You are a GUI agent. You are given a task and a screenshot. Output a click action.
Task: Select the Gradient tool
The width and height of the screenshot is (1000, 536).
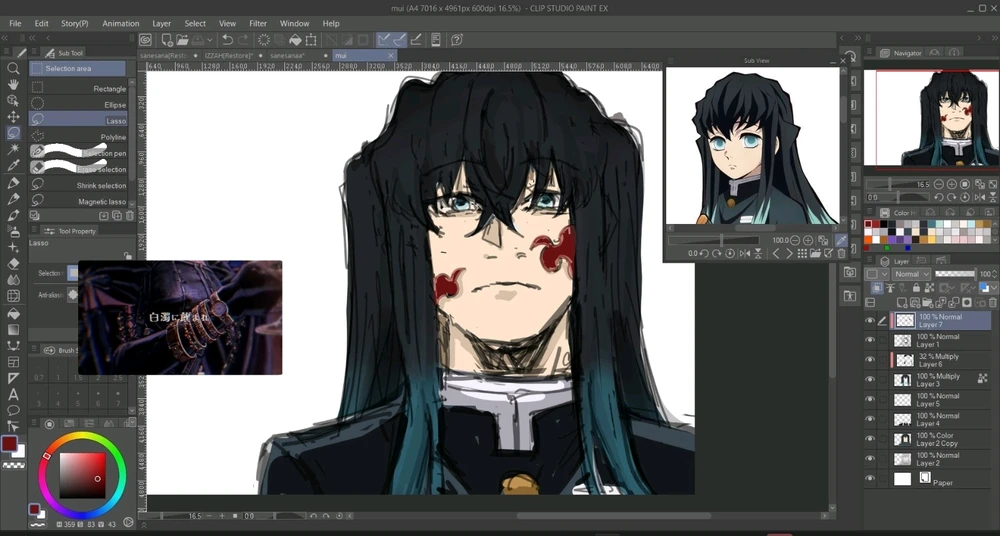point(13,329)
